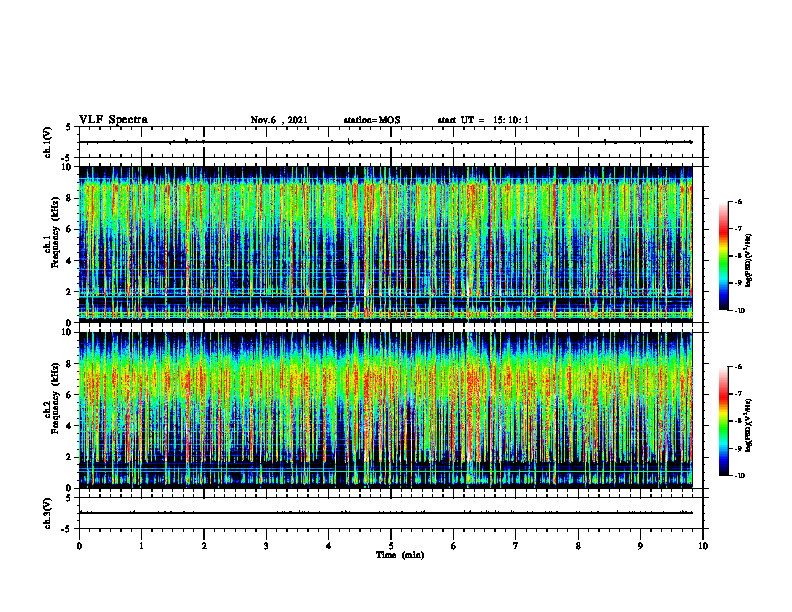Click the time axis tick label "1"

coord(141,546)
